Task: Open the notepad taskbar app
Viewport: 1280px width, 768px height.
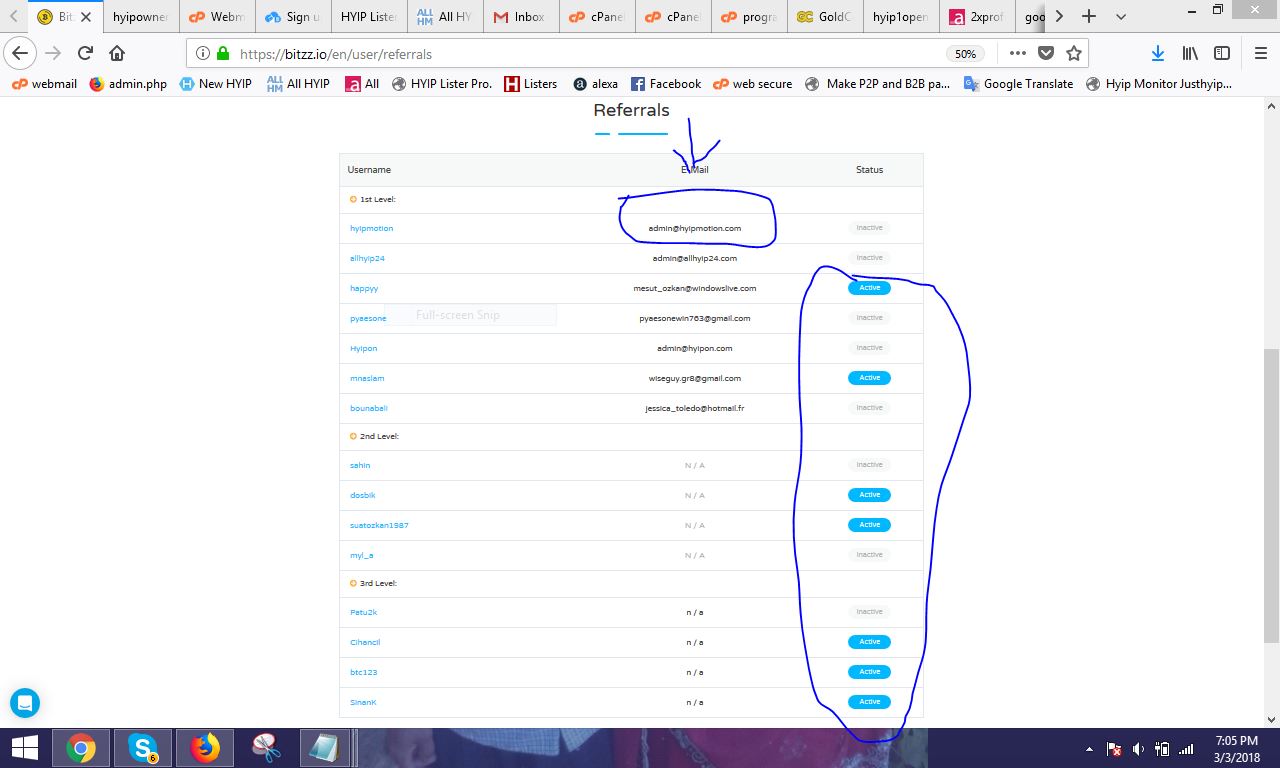Action: click(x=326, y=747)
